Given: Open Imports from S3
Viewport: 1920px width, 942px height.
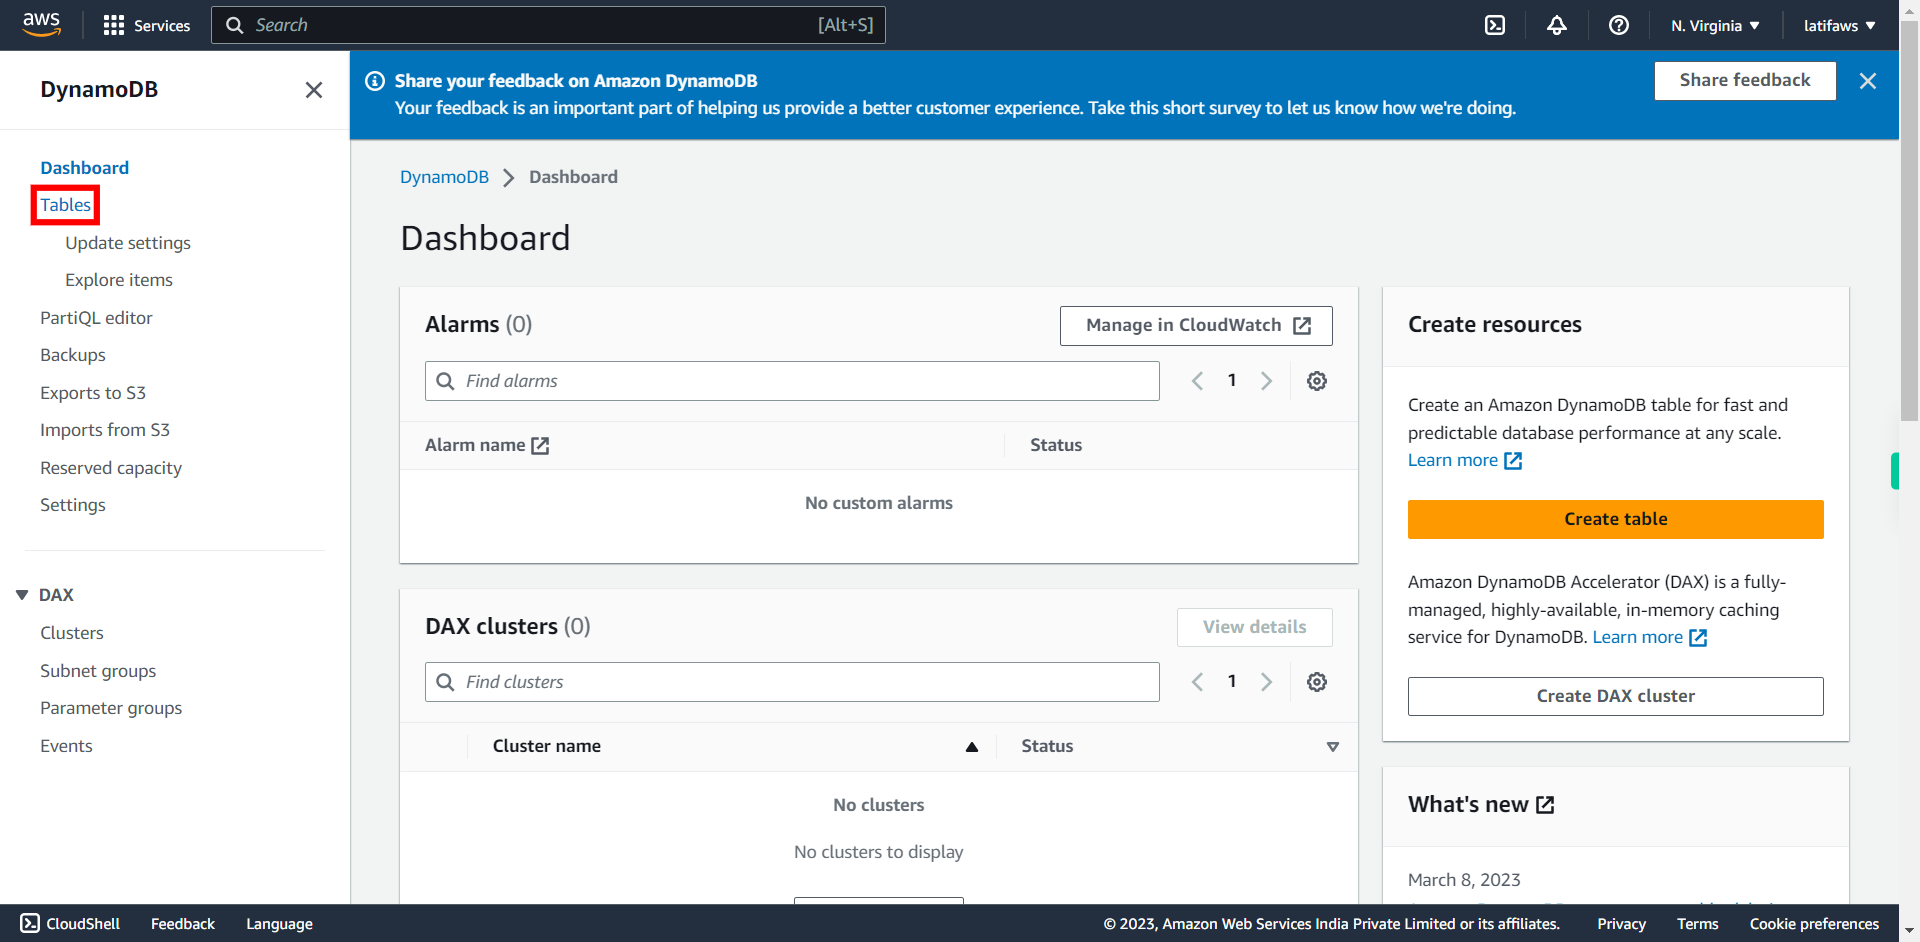Looking at the screenshot, I should [x=105, y=430].
